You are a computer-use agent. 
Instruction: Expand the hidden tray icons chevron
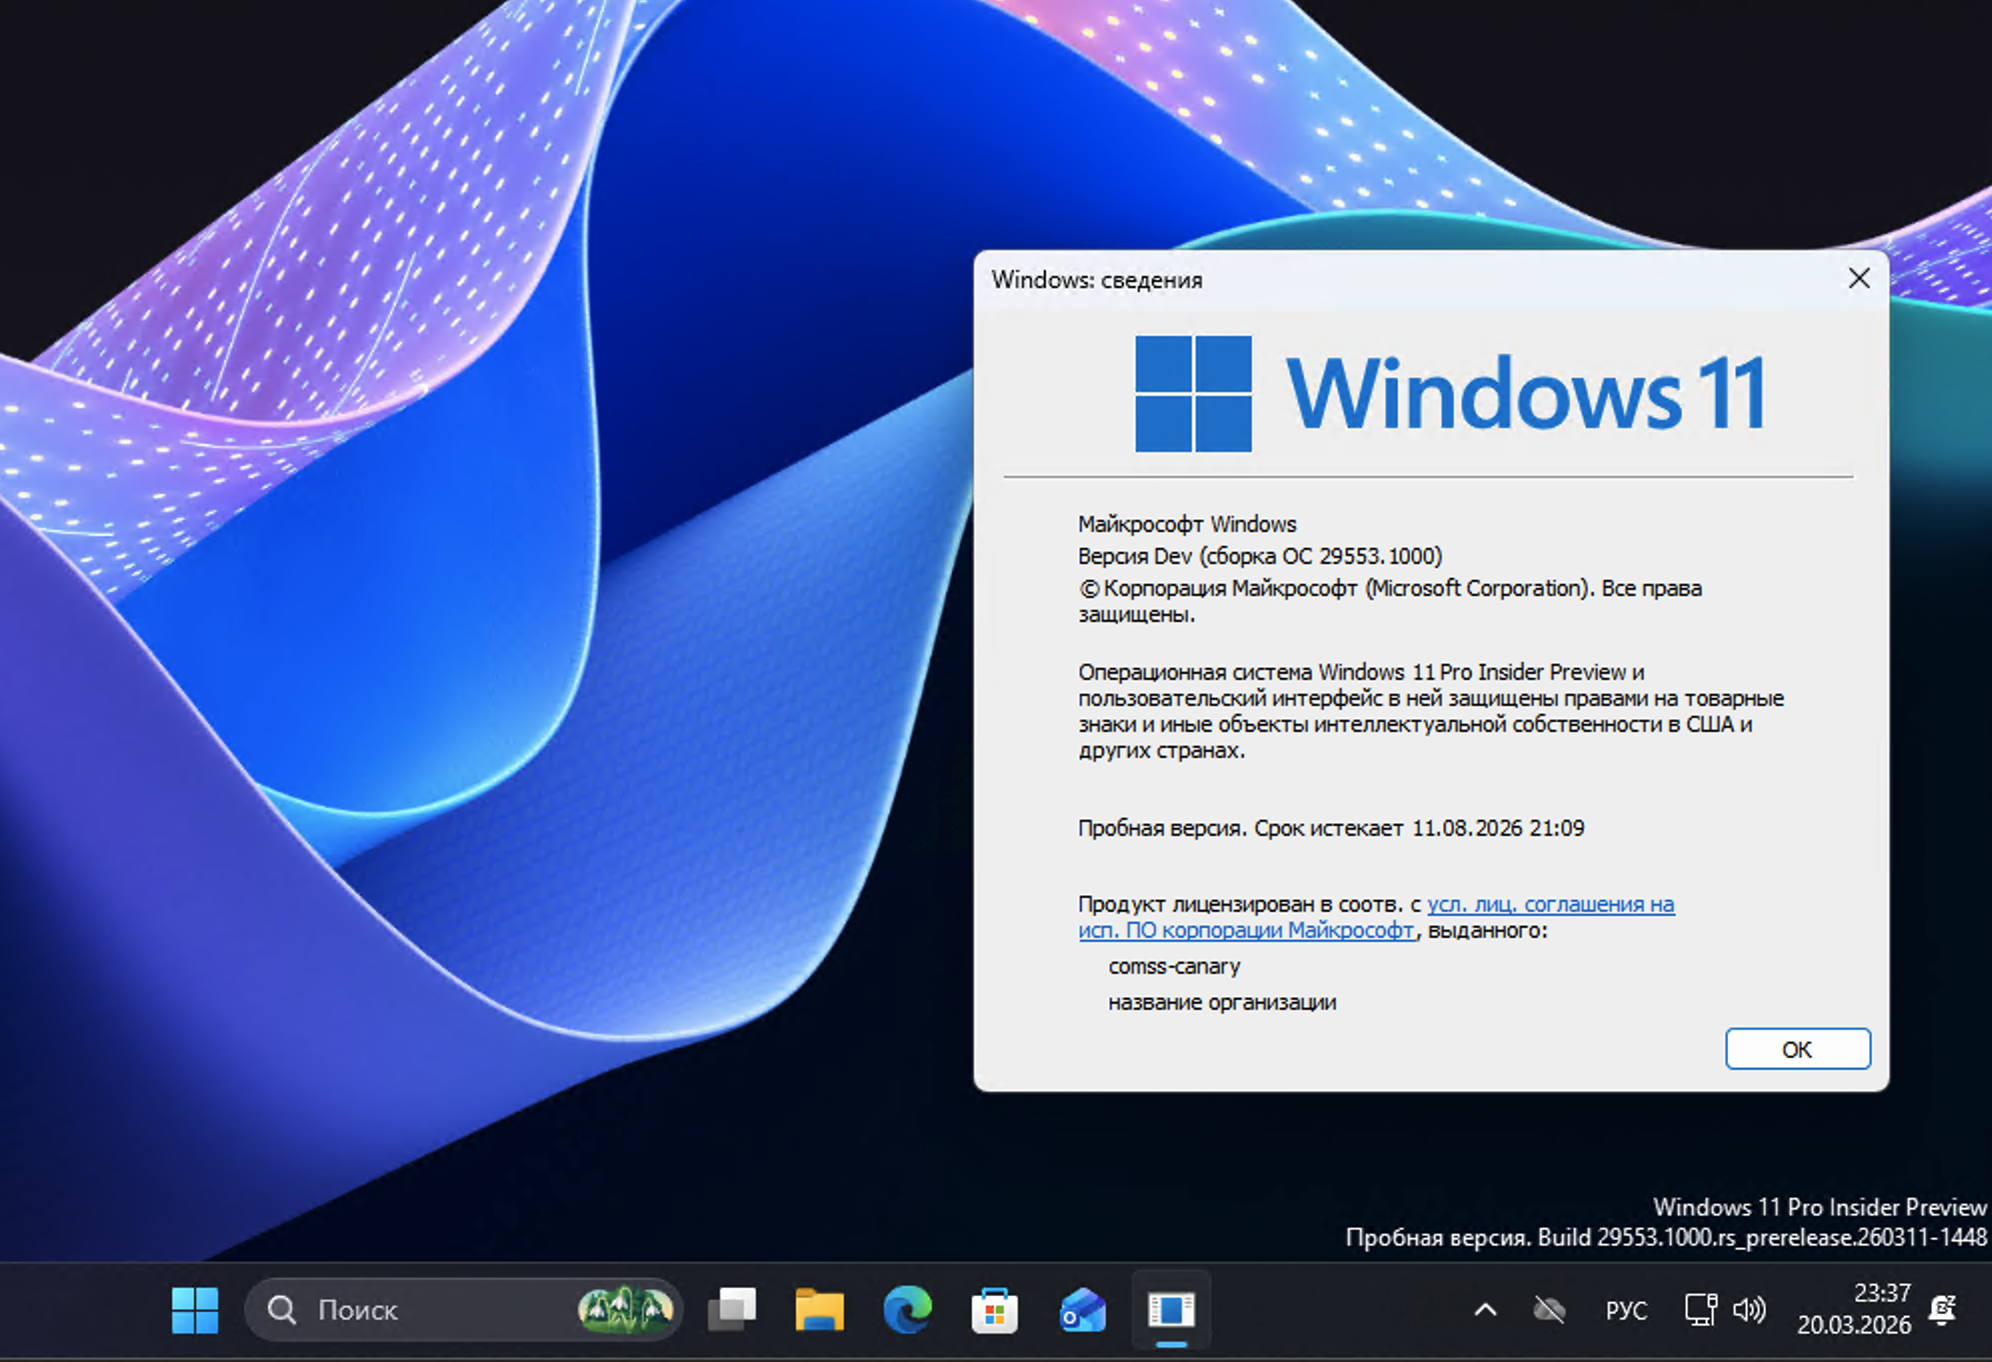click(1485, 1310)
